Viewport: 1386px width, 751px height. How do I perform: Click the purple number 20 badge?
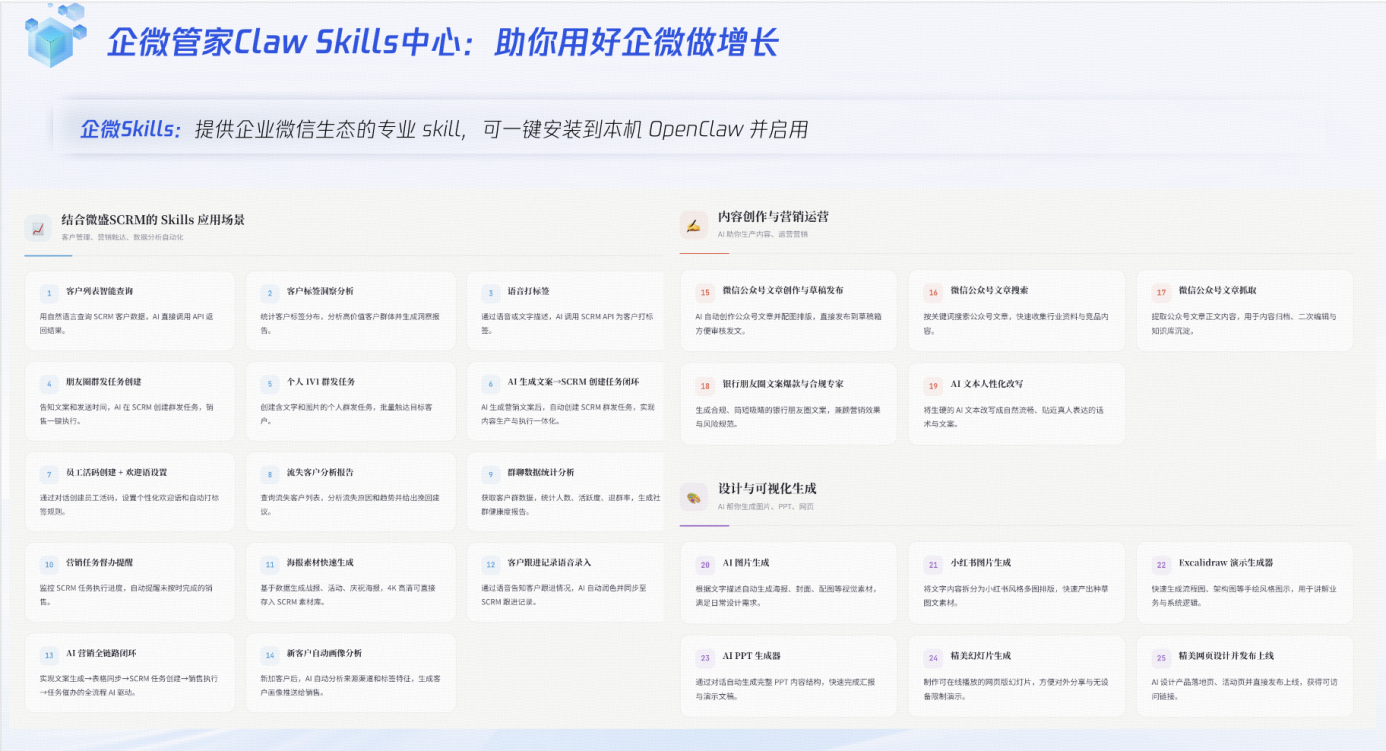(705, 564)
